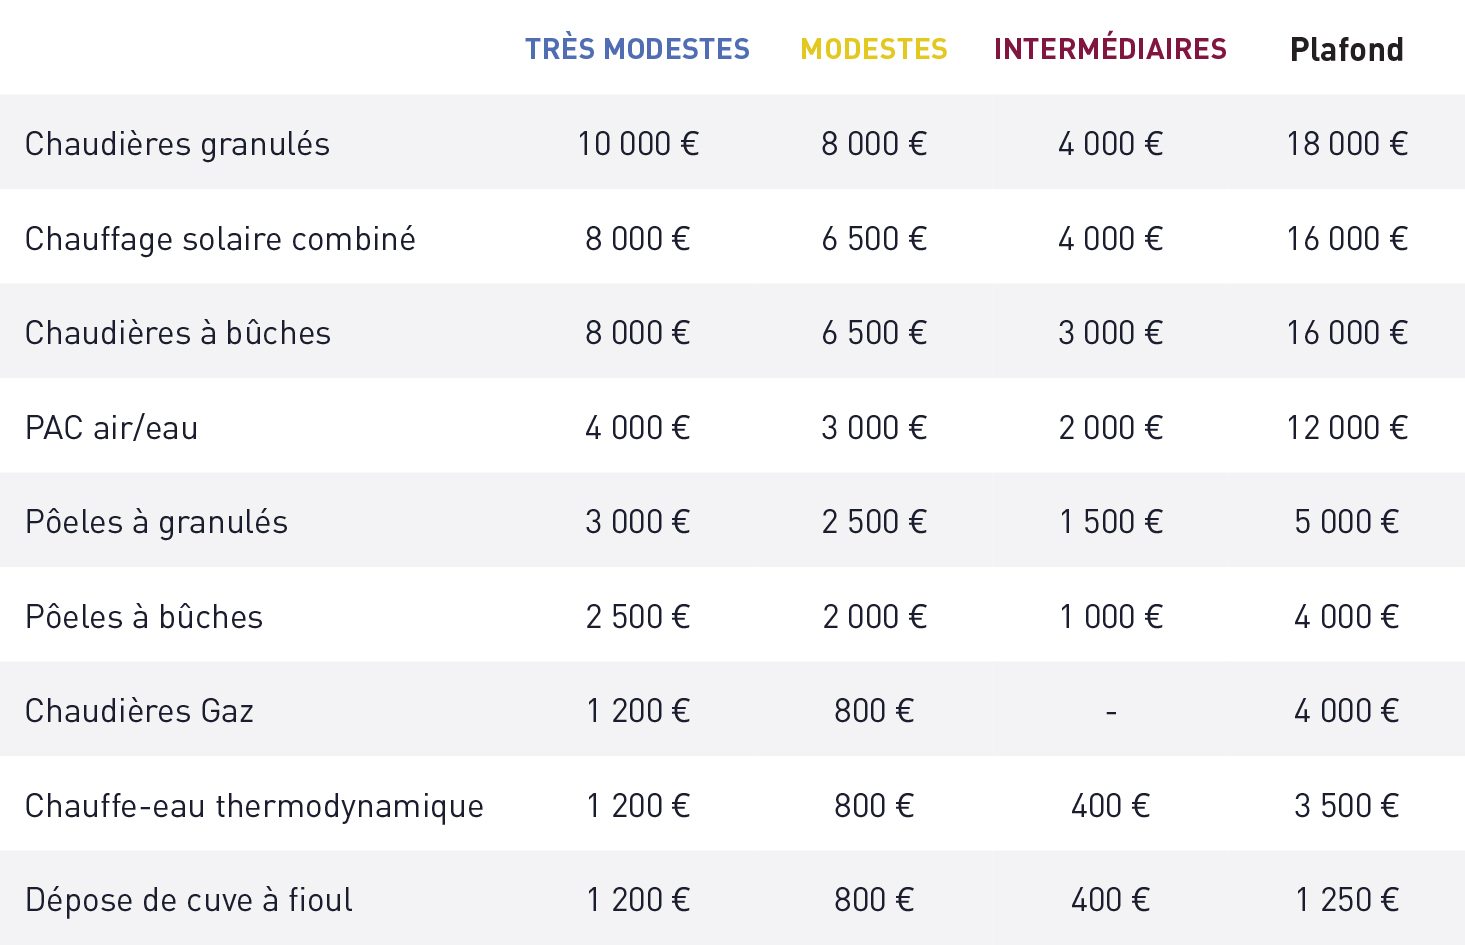Select the Dépose de cuve à fioul label
Viewport: 1465px width, 945px height.
[x=189, y=900]
